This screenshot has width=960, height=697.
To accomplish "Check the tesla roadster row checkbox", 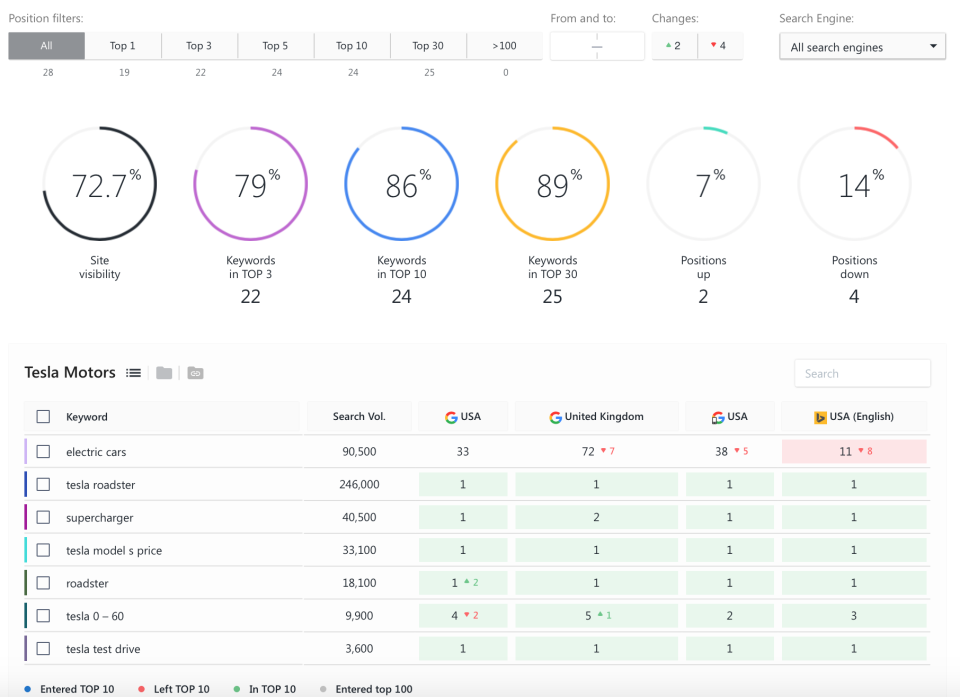I will click(x=43, y=484).
